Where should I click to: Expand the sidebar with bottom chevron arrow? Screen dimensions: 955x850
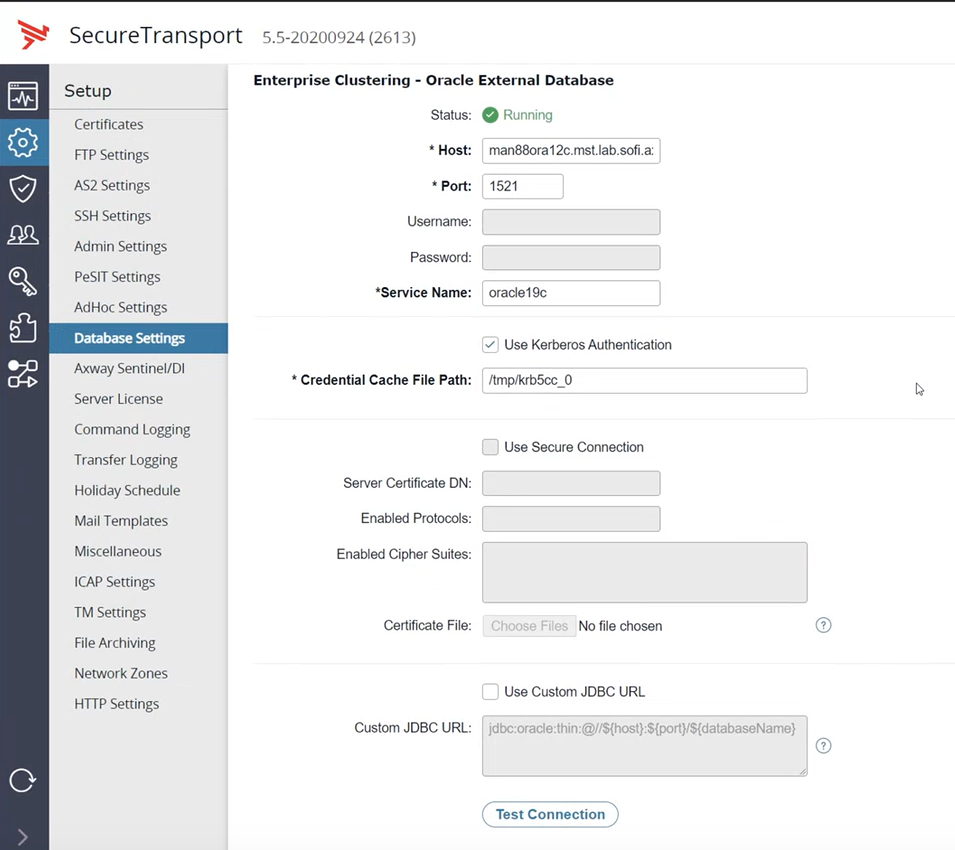click(23, 836)
